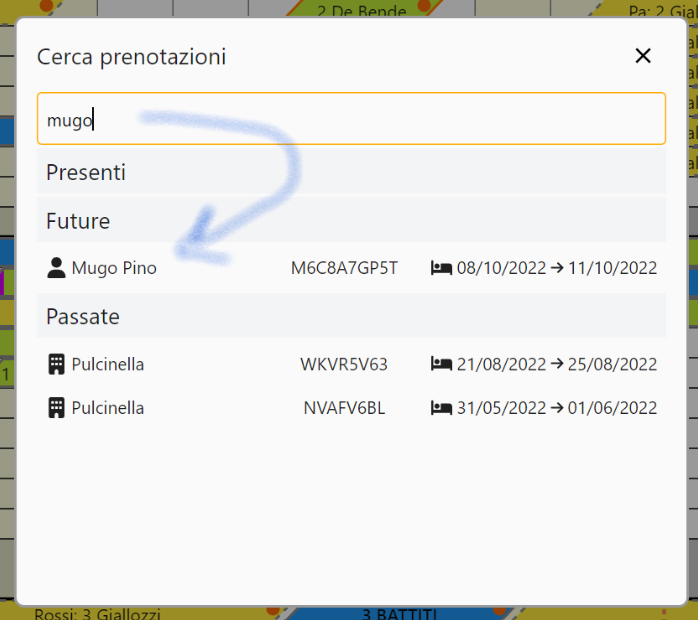
Task: Click arrow between 31/05/2022 and 01/06/2022
Action: (557, 408)
